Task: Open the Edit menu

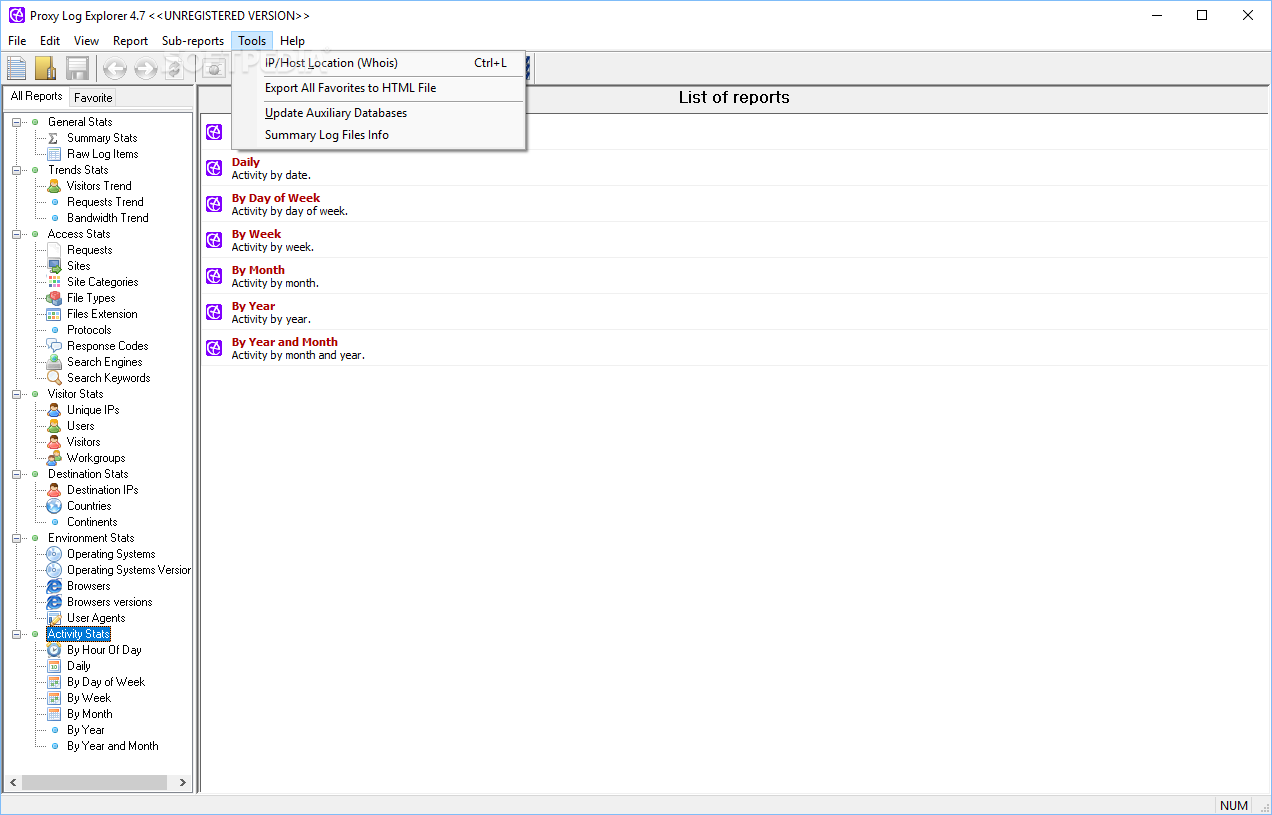Action: tap(50, 41)
